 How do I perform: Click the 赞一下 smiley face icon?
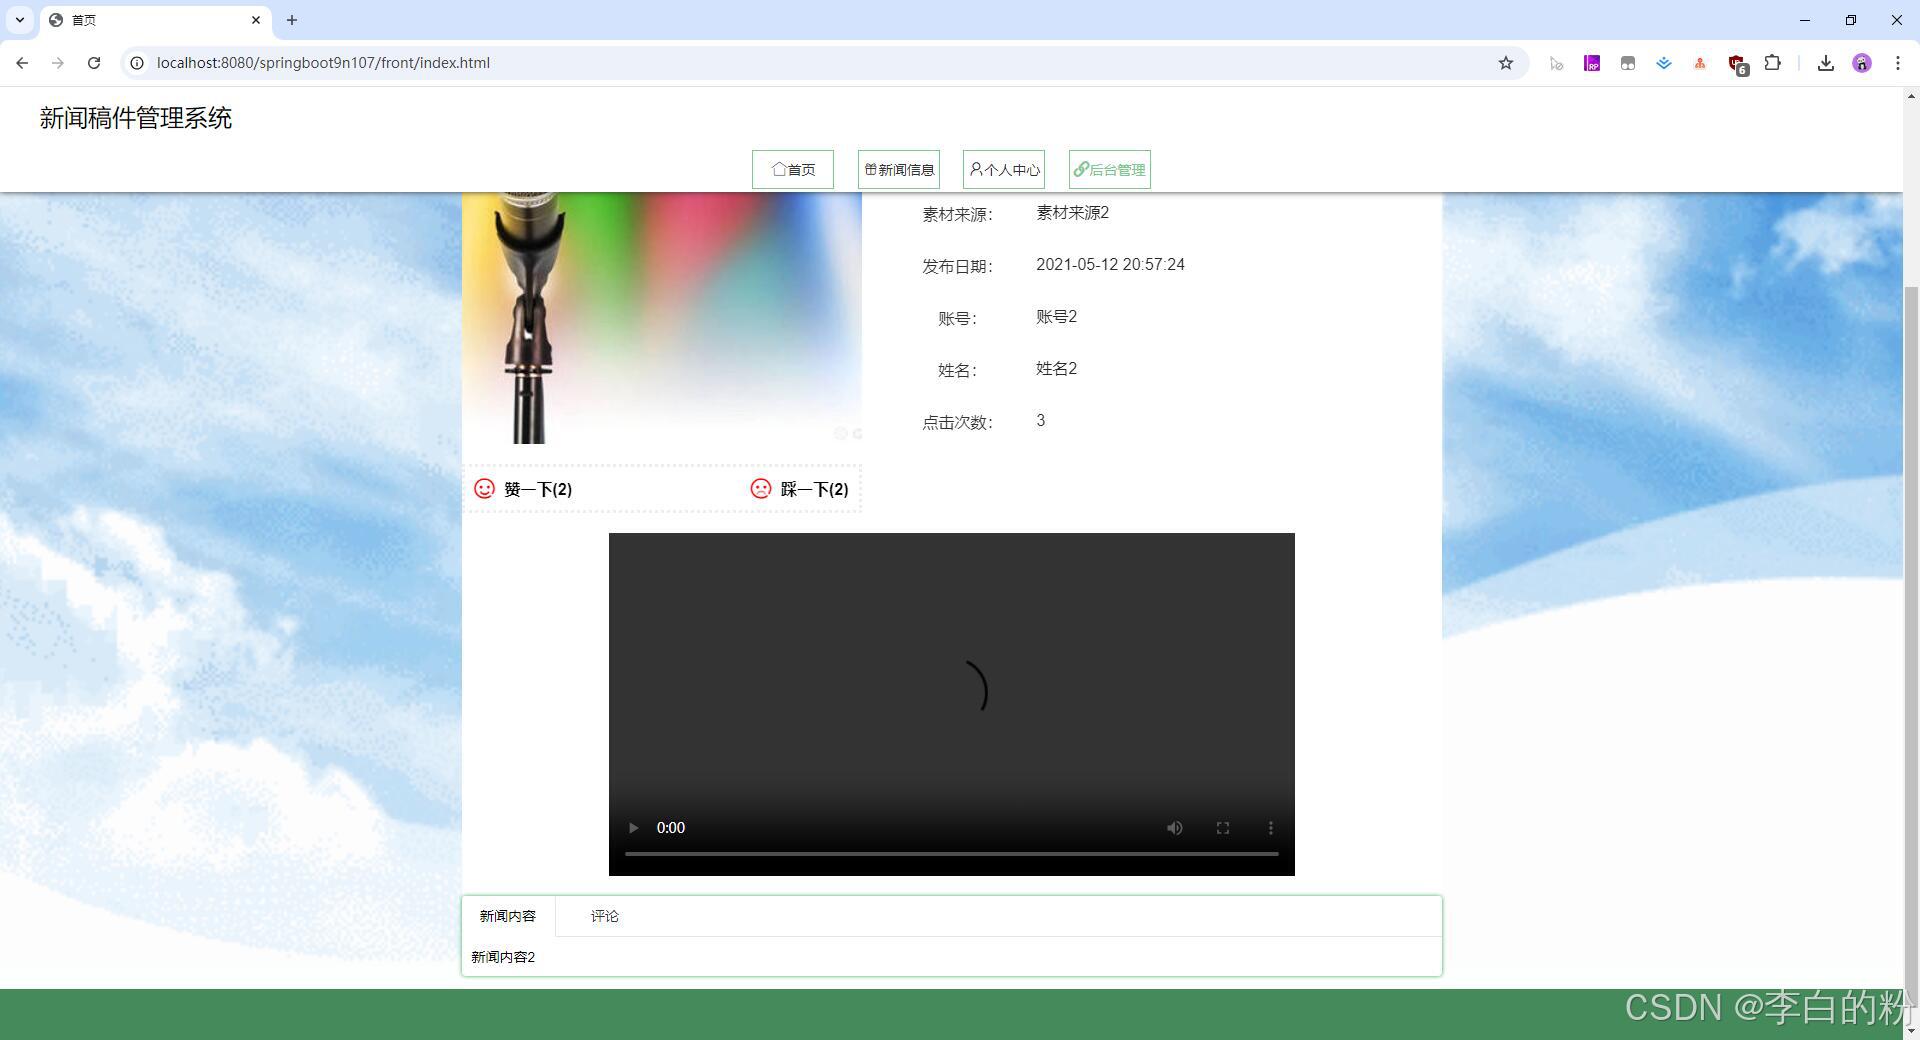click(484, 488)
